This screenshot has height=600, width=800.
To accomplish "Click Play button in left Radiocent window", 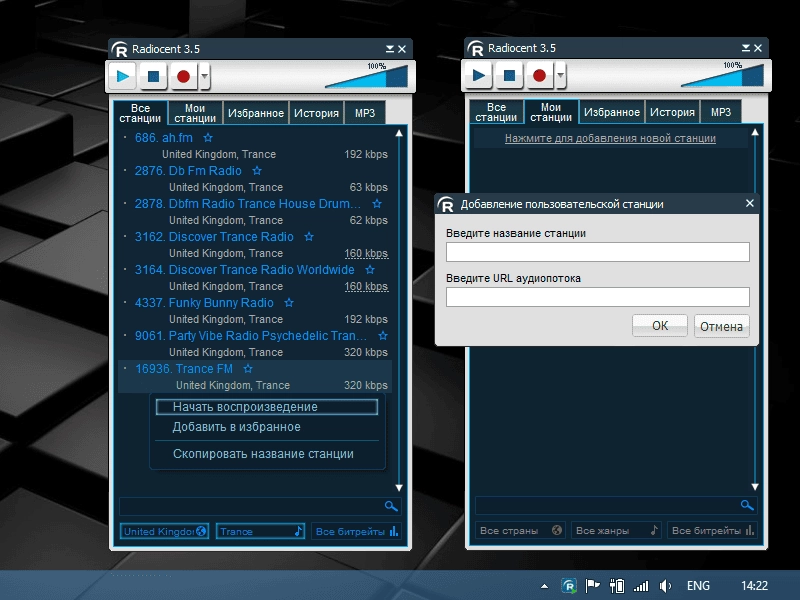I will point(122,77).
